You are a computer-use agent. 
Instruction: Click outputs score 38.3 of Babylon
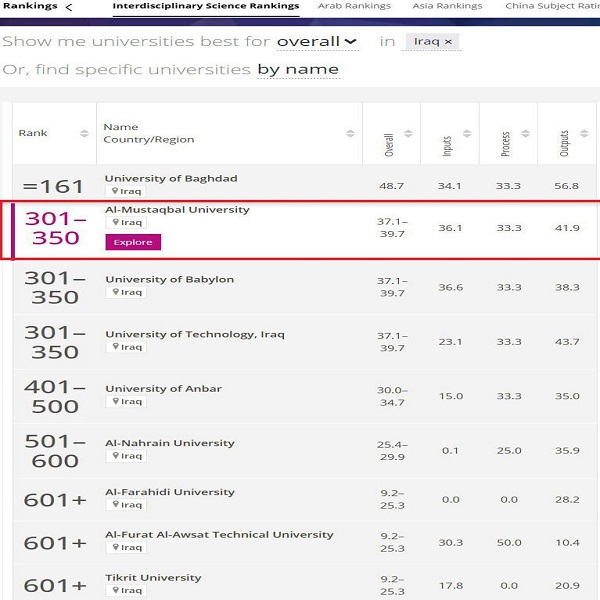click(567, 287)
